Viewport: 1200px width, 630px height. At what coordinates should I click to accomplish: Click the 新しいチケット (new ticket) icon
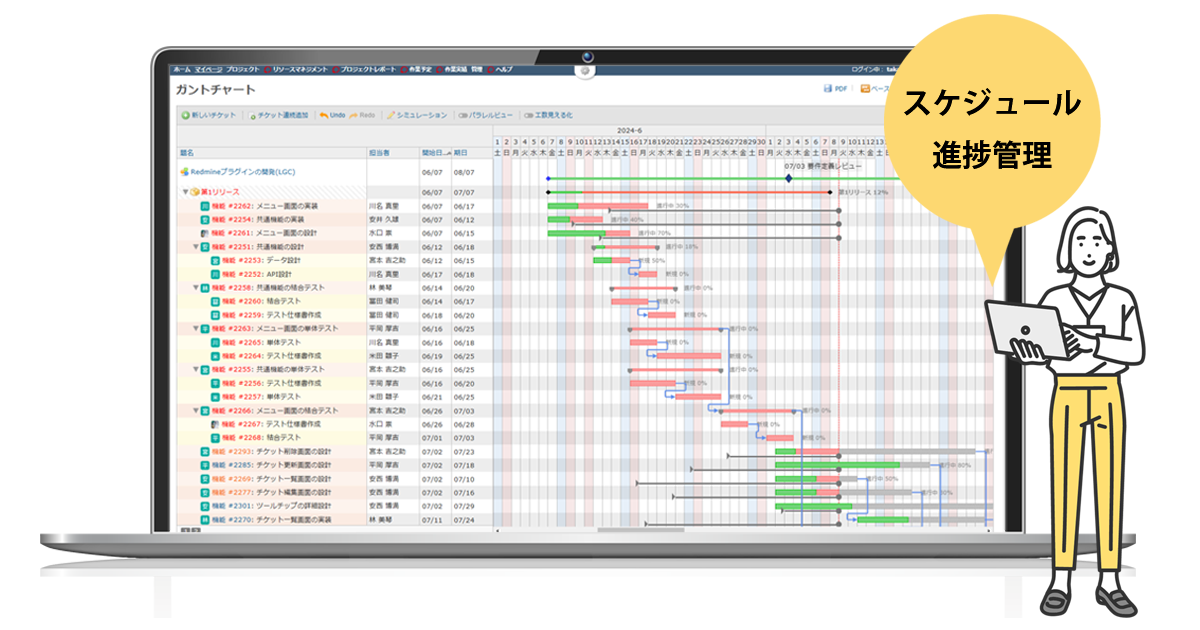[185, 115]
